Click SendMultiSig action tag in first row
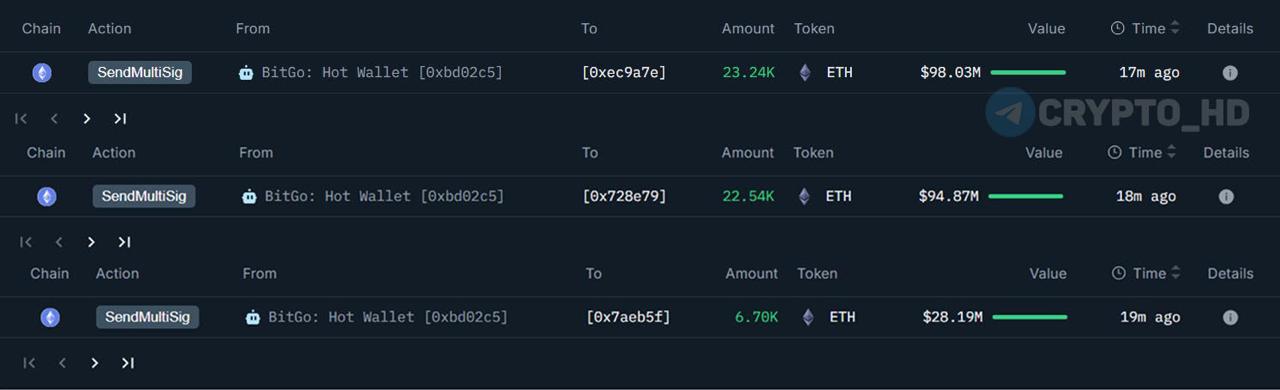Viewport: 1280px width, 390px height. click(140, 73)
